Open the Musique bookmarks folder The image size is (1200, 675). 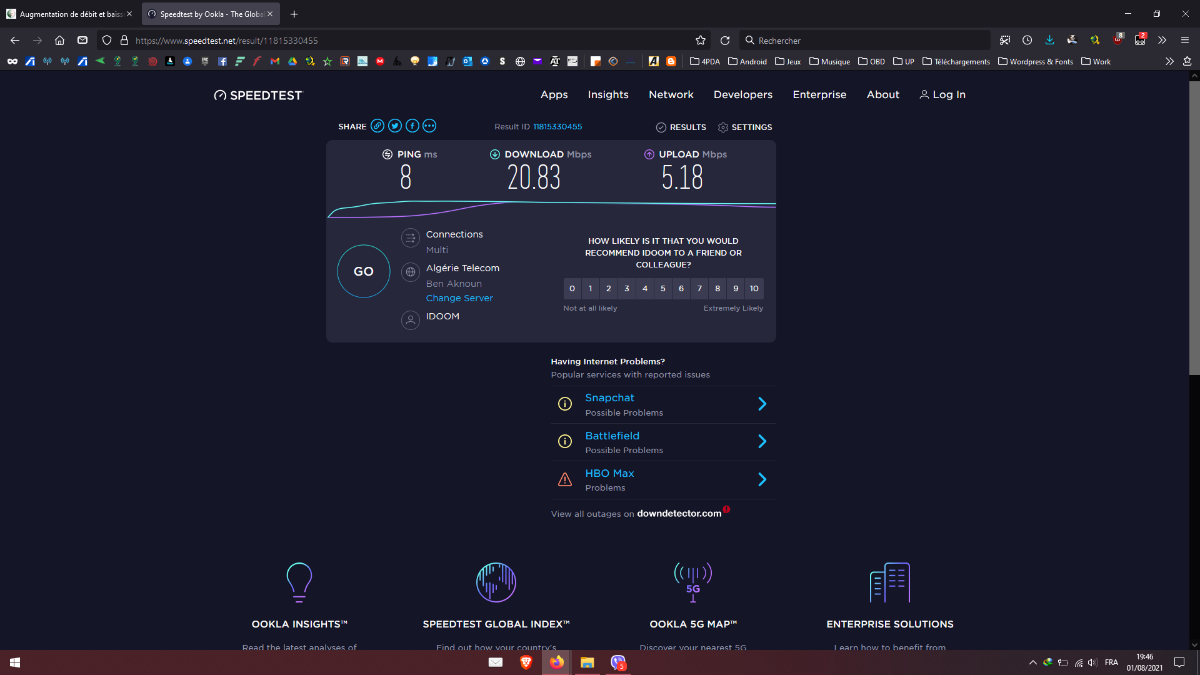(x=829, y=61)
